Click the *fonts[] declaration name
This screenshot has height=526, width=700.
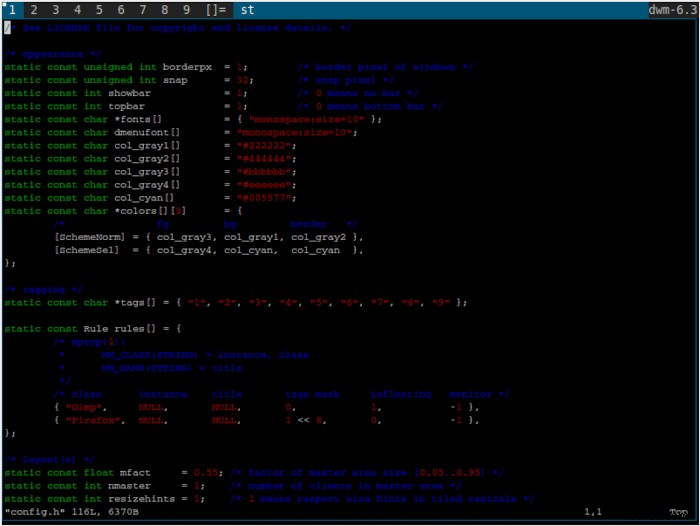coord(138,119)
